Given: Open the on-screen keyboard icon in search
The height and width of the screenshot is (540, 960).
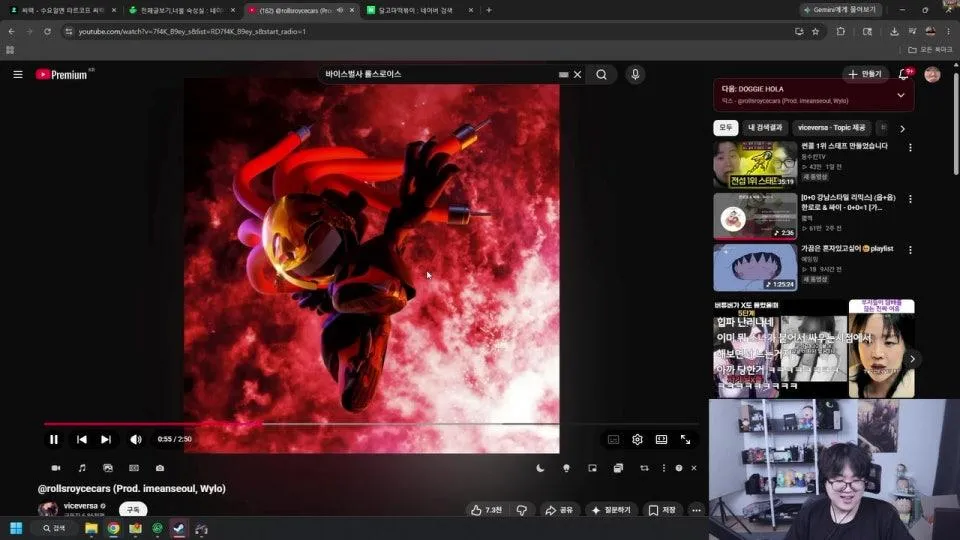Looking at the screenshot, I should (563, 75).
